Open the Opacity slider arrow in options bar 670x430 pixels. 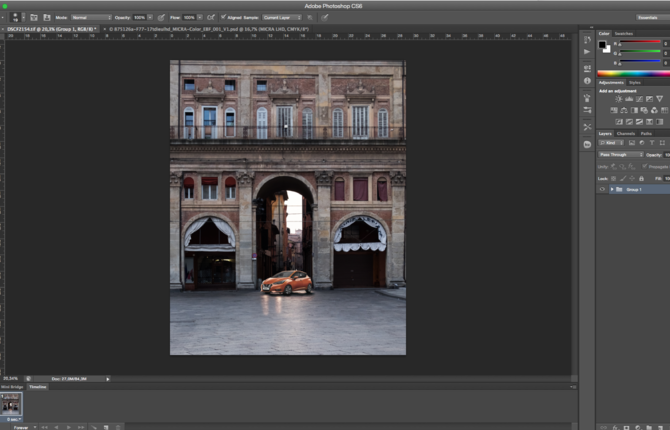tap(150, 18)
